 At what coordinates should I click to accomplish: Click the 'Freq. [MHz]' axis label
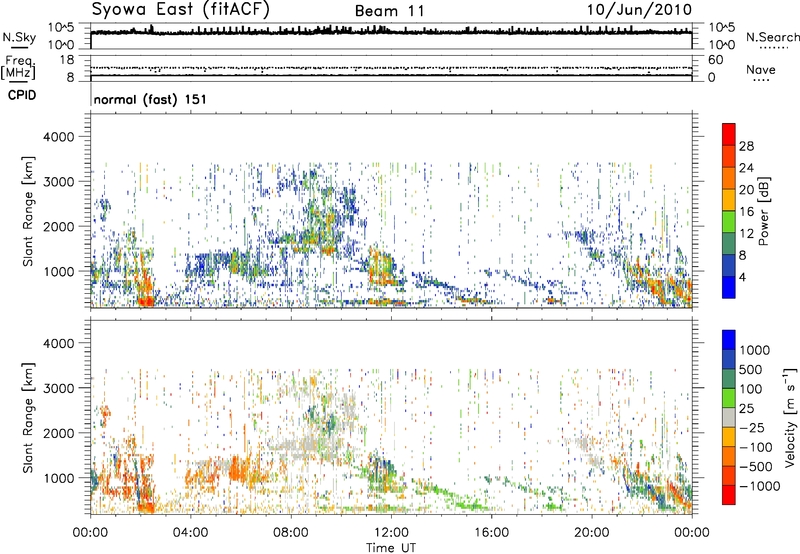tap(19, 67)
